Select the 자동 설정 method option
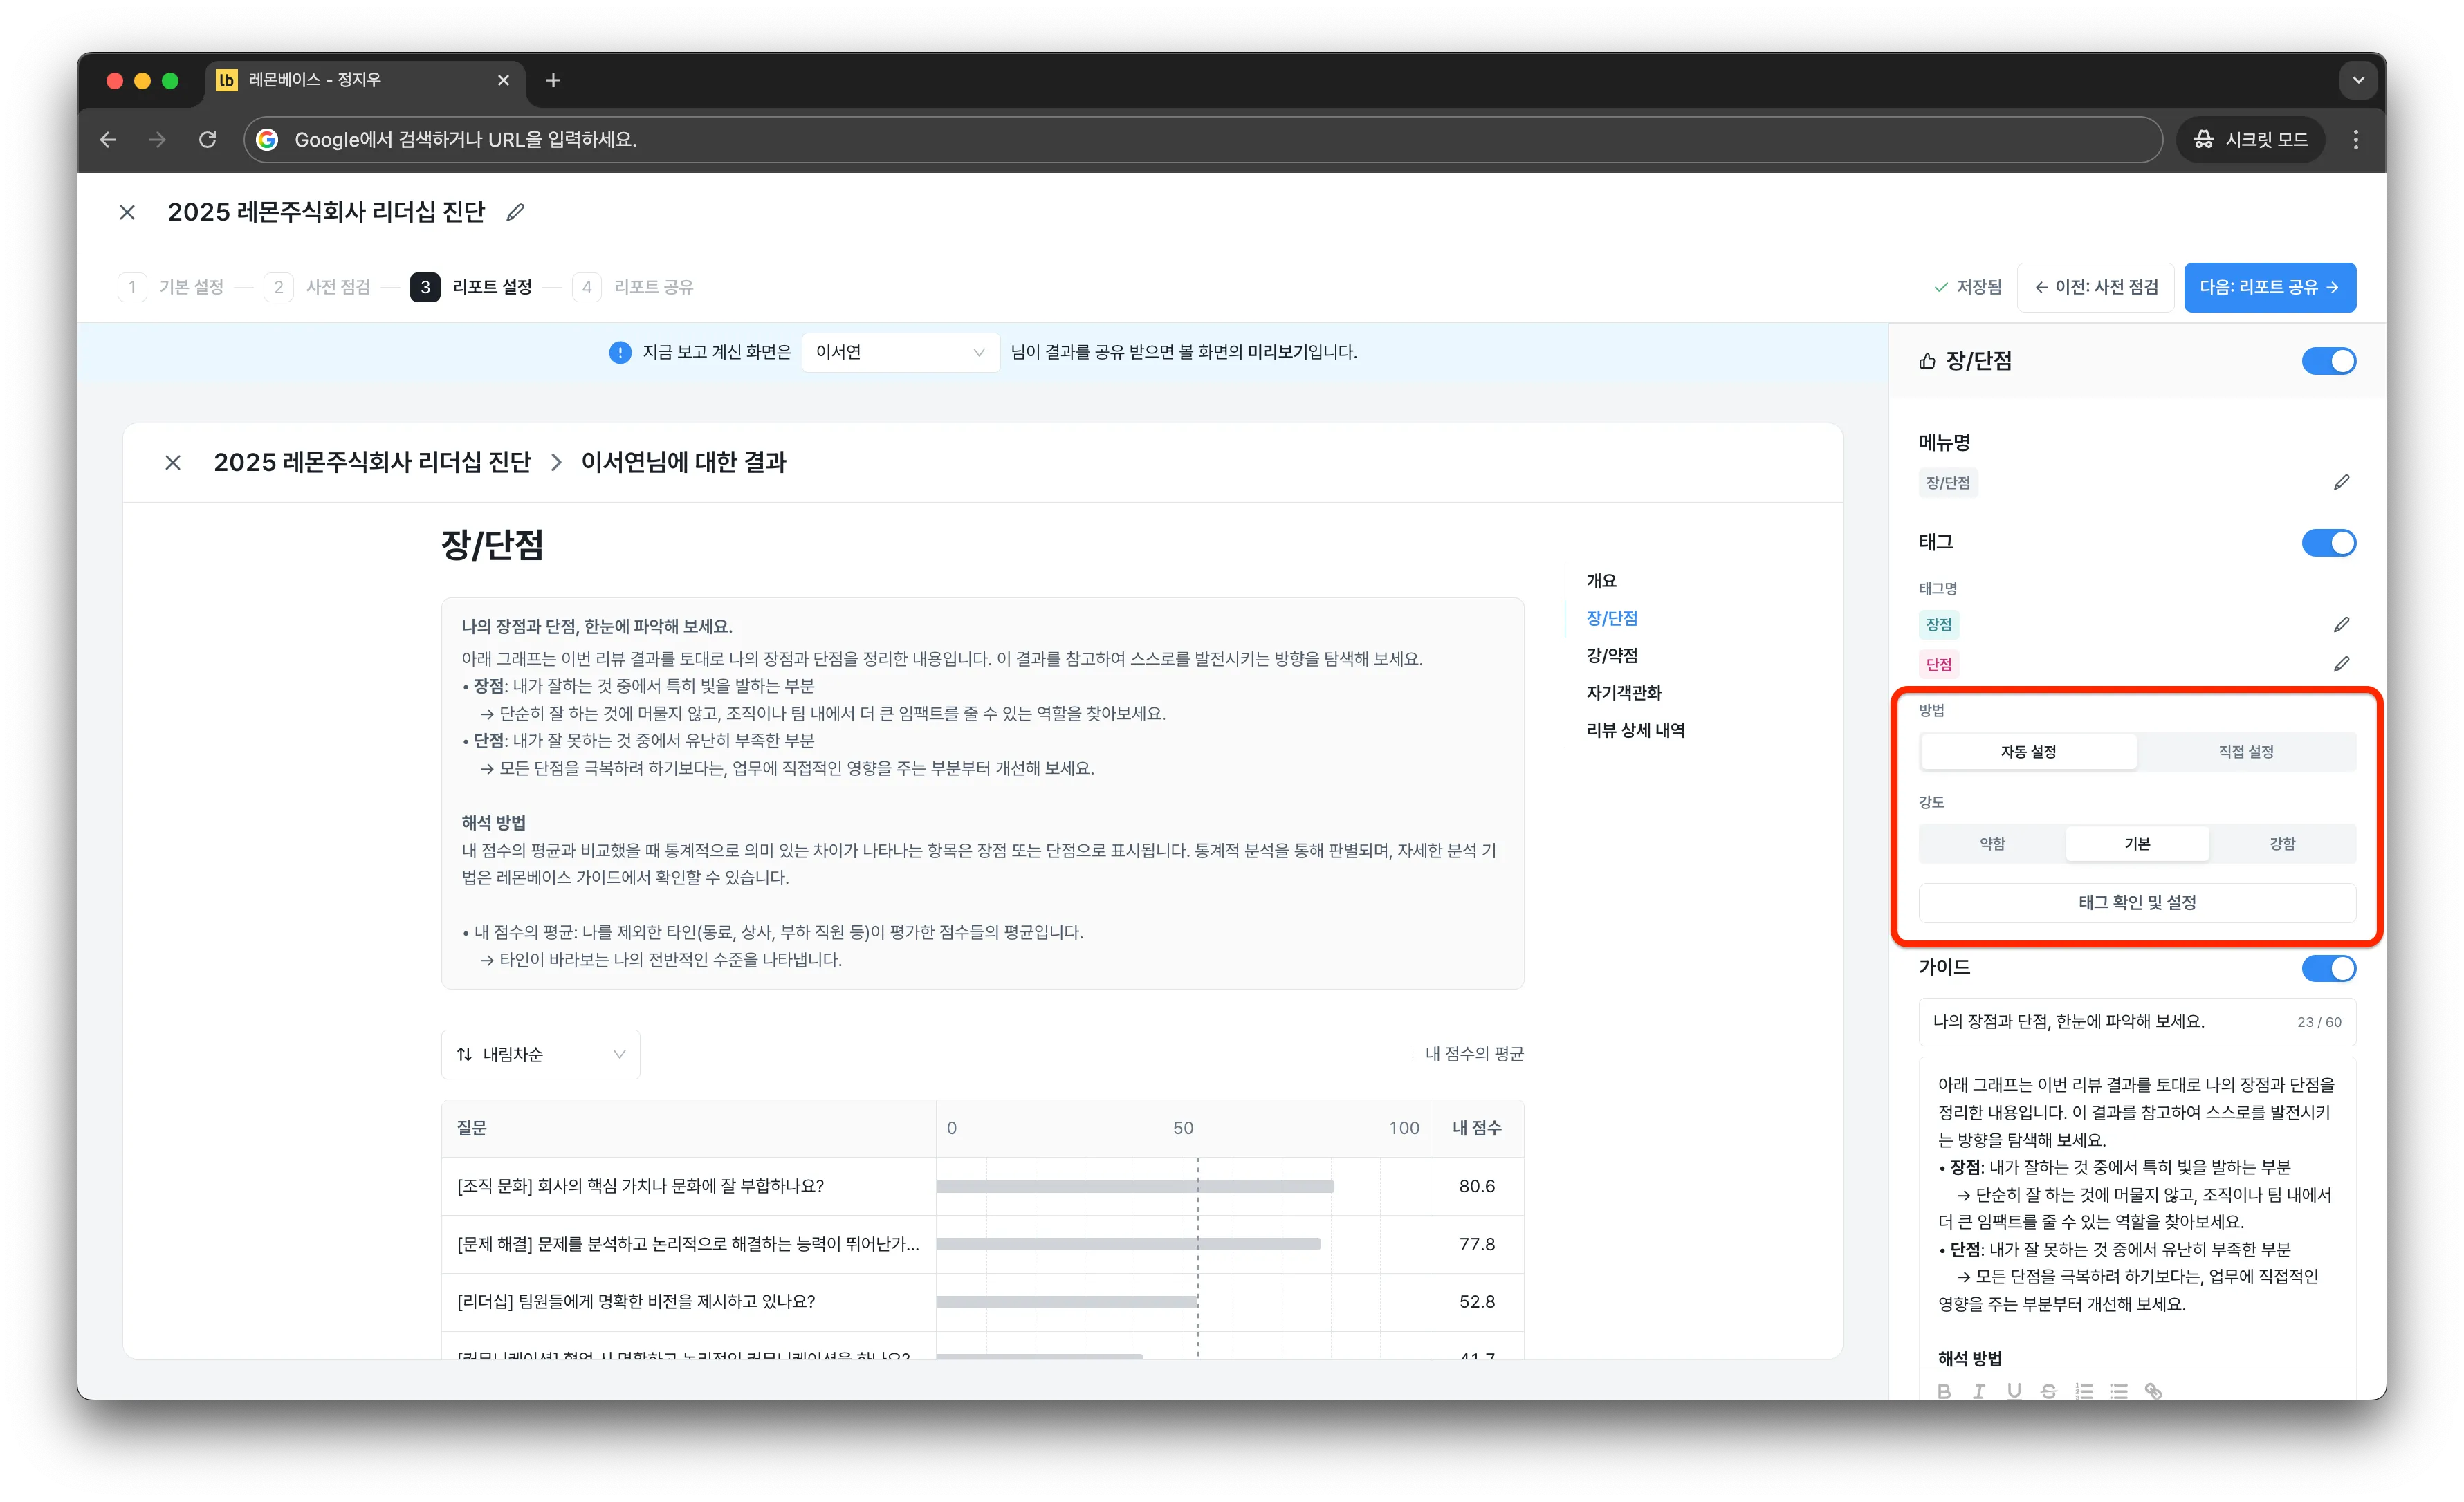 [x=2028, y=751]
